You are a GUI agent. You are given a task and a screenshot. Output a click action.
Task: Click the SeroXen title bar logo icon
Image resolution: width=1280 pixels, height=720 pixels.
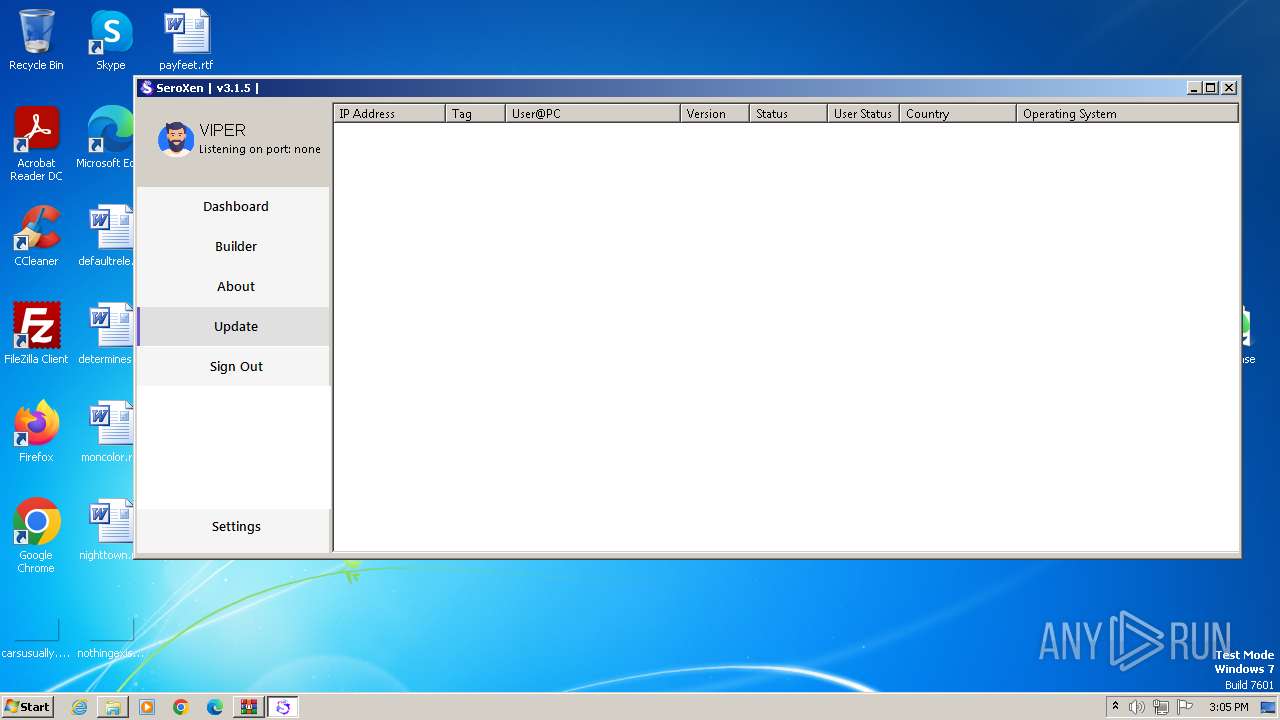146,88
